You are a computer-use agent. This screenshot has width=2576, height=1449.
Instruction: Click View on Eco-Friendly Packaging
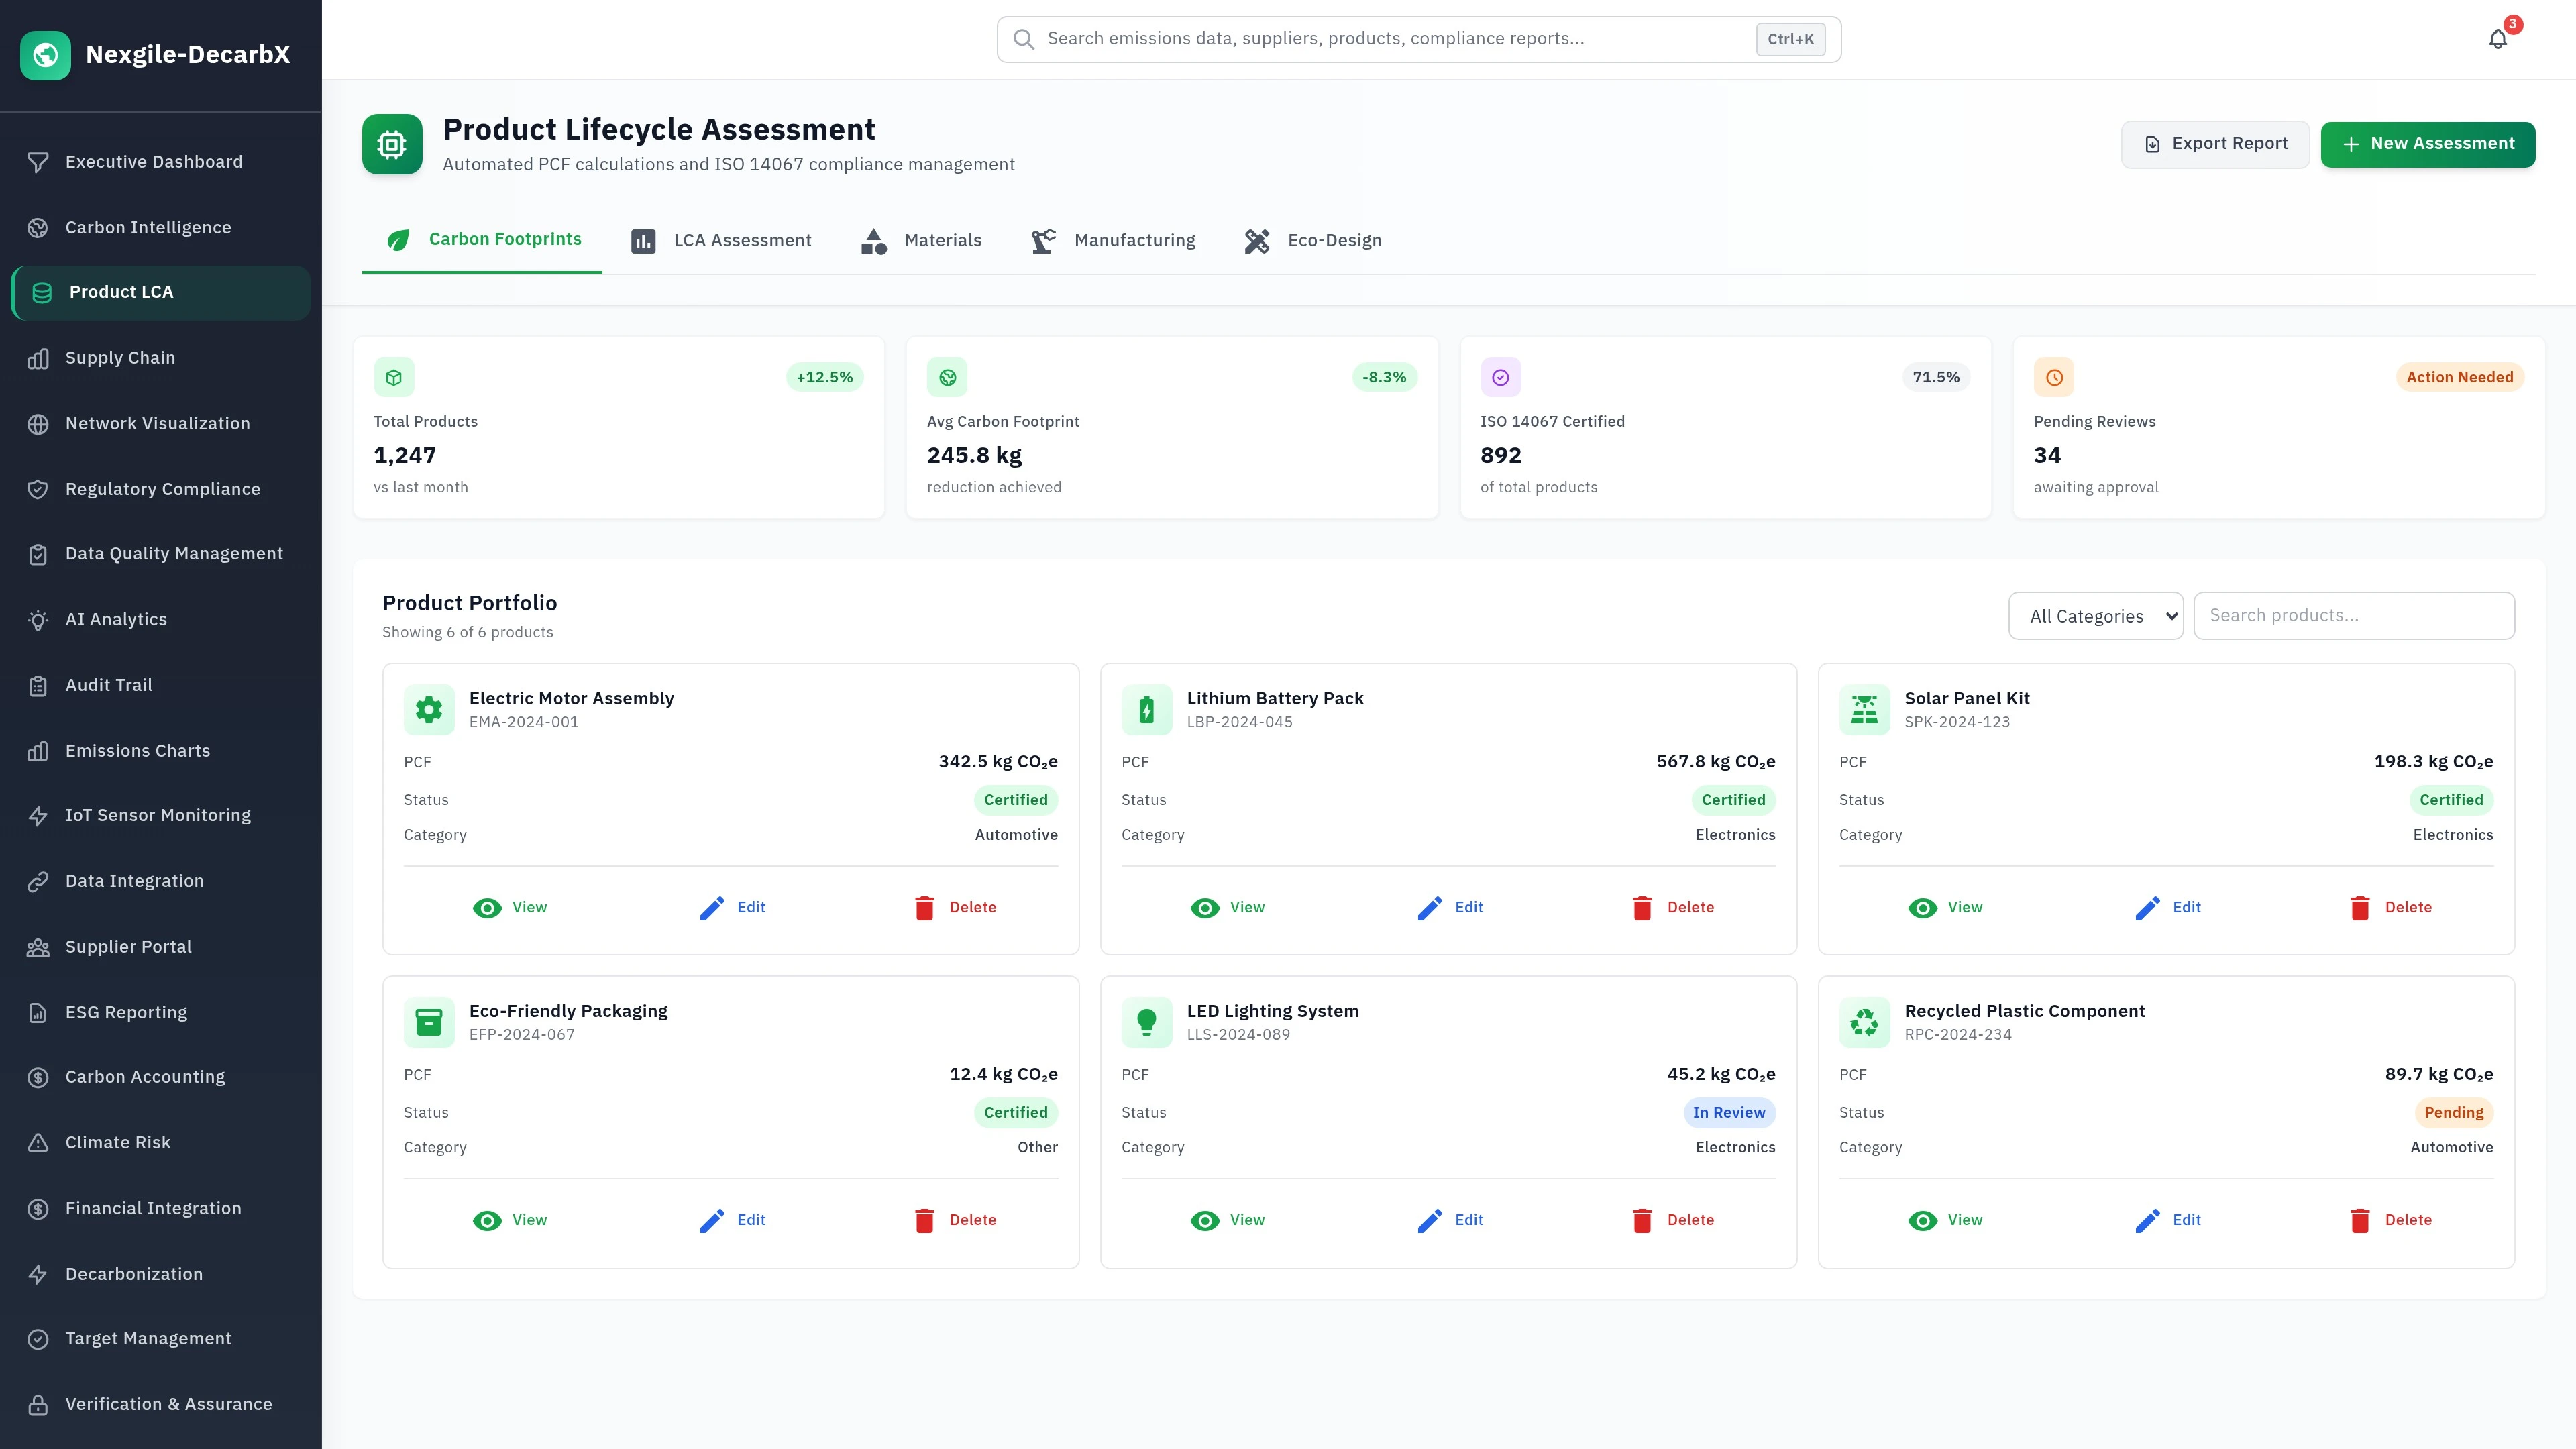coord(511,1220)
